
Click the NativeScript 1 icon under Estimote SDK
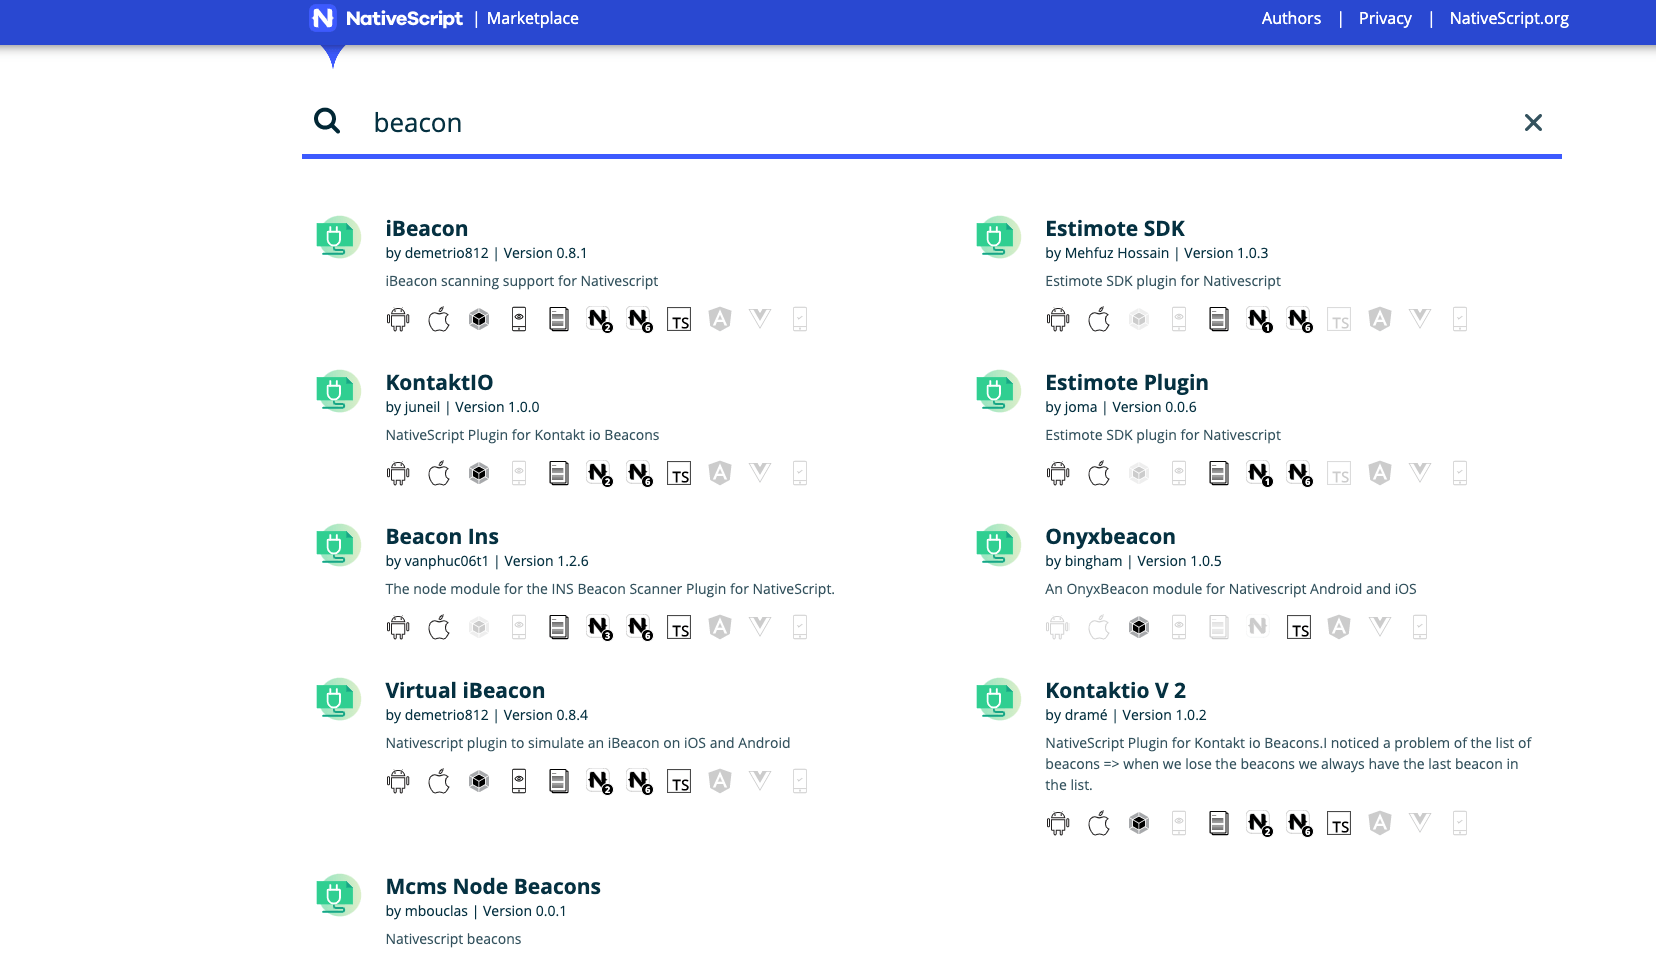coord(1259,319)
